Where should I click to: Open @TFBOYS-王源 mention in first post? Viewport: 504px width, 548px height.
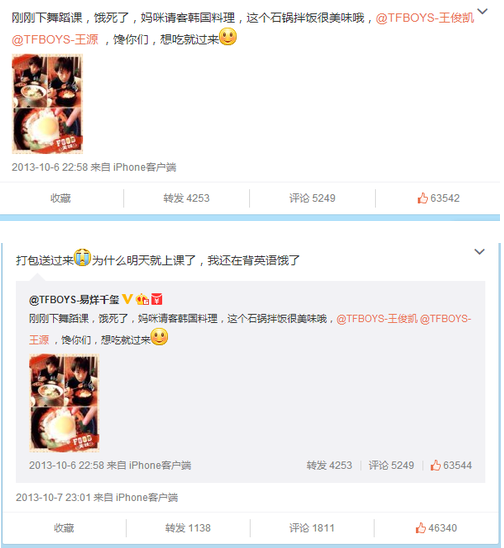(55, 39)
